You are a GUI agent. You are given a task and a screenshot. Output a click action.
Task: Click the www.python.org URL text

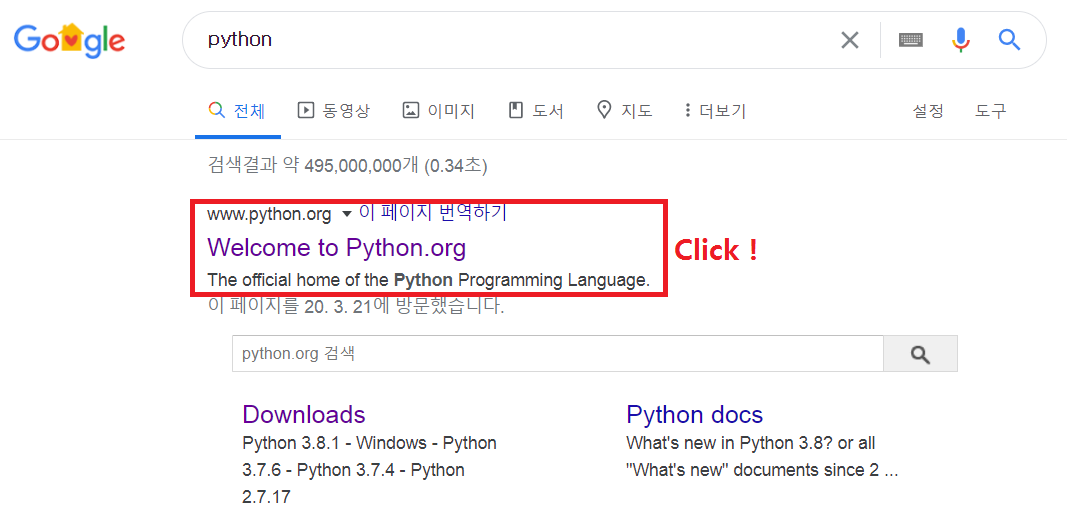[269, 215]
